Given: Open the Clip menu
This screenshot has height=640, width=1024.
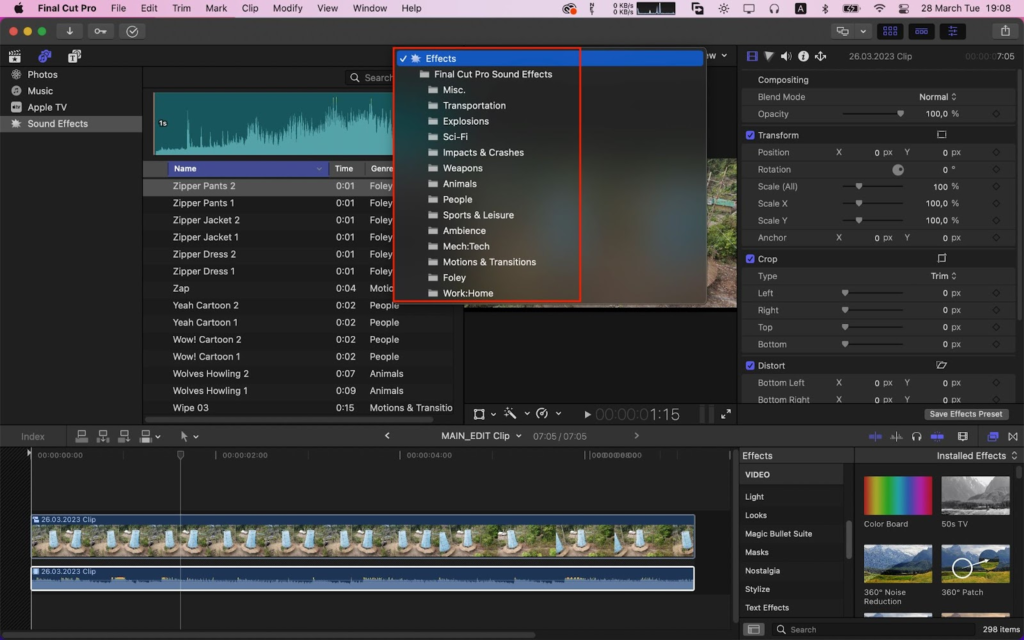Looking at the screenshot, I should 249,8.
